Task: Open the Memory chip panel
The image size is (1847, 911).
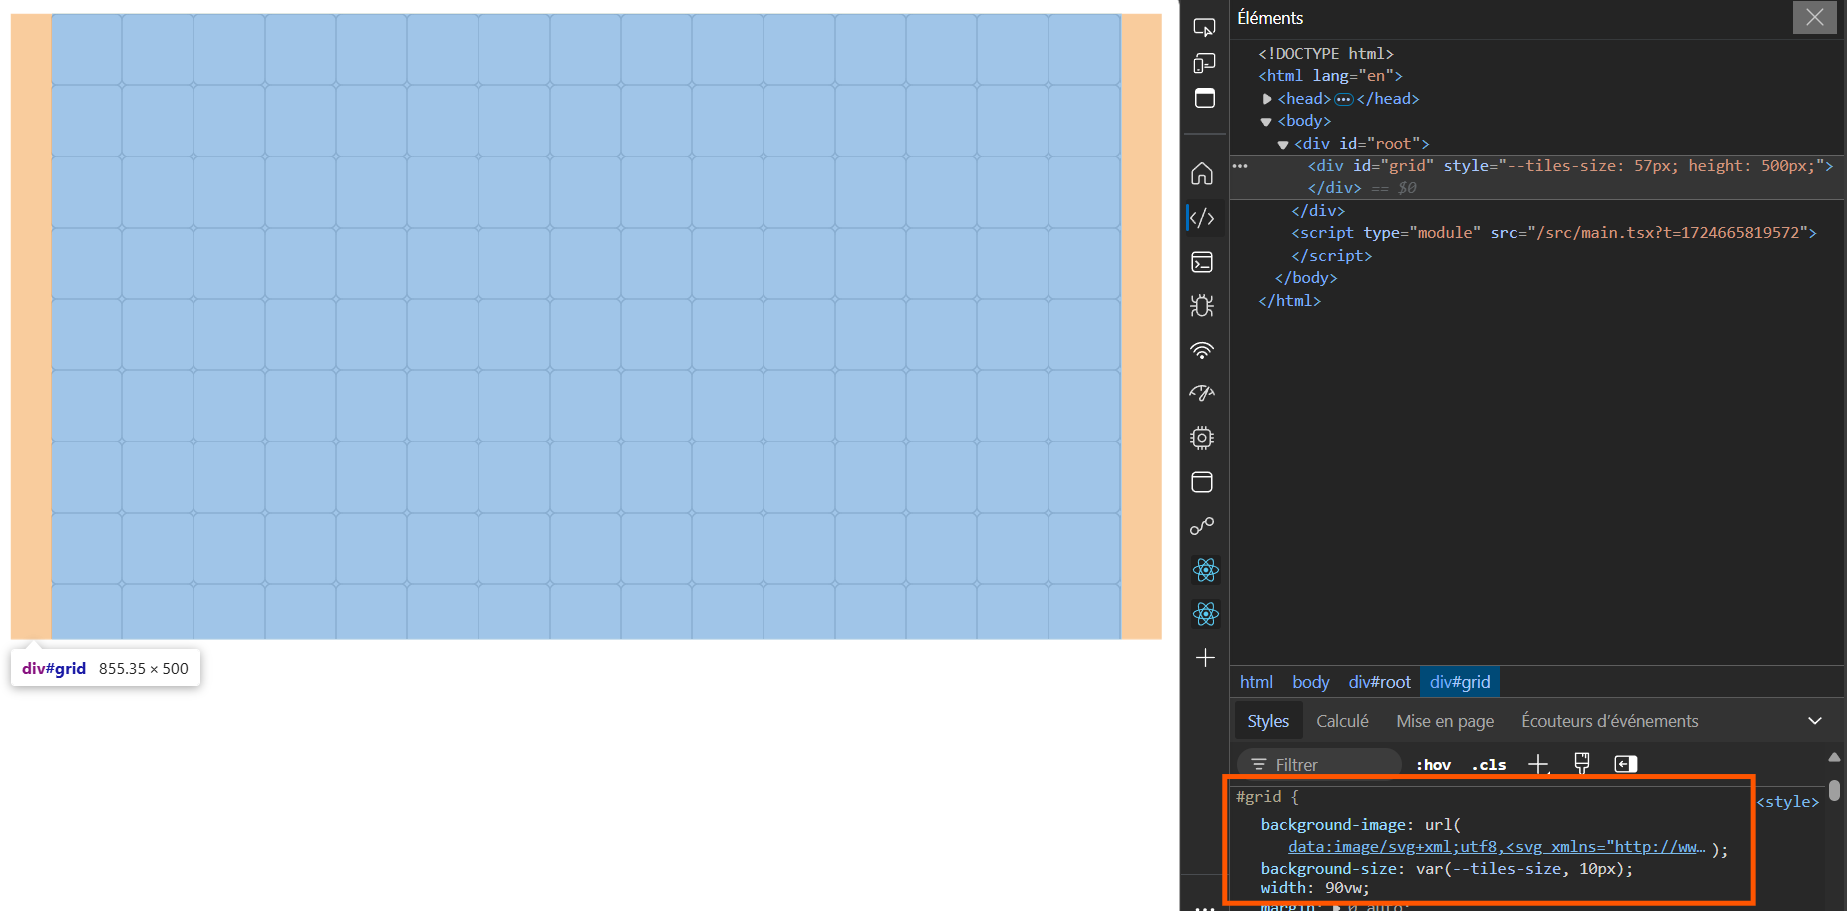Action: pos(1202,438)
